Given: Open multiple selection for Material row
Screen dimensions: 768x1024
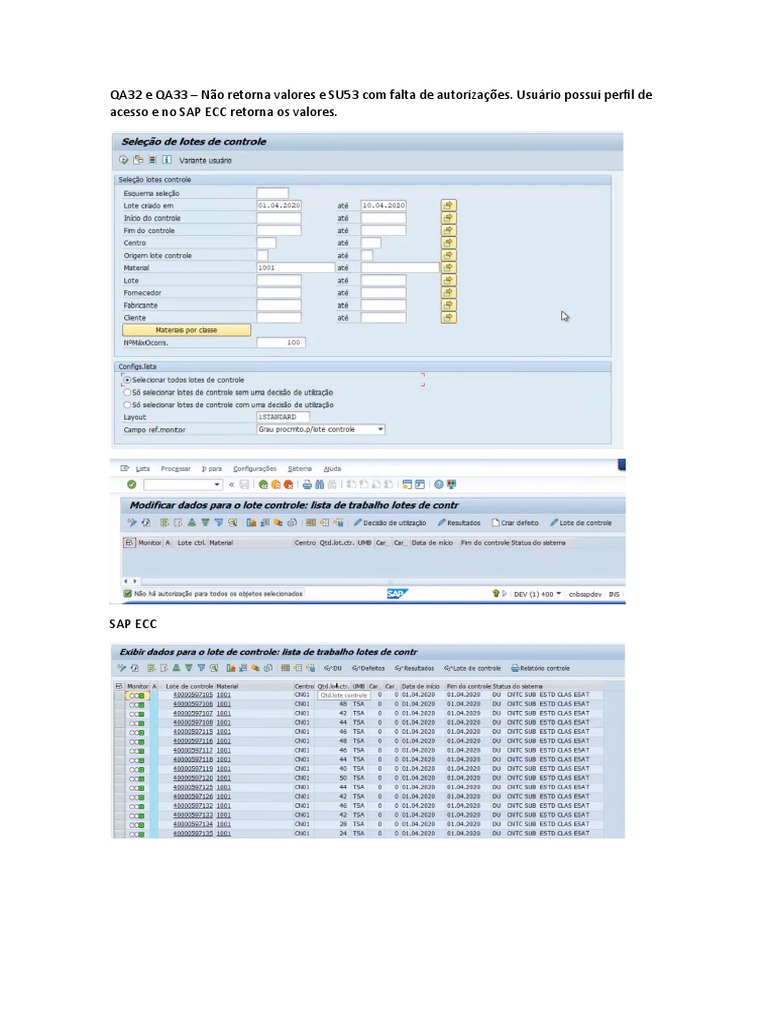Looking at the screenshot, I should click(449, 268).
